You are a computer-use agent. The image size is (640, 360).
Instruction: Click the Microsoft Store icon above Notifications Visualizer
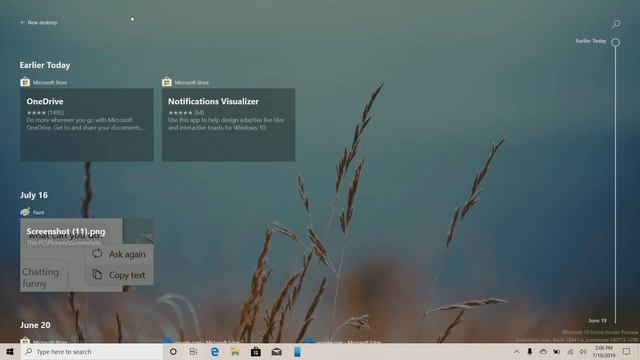[x=167, y=82]
